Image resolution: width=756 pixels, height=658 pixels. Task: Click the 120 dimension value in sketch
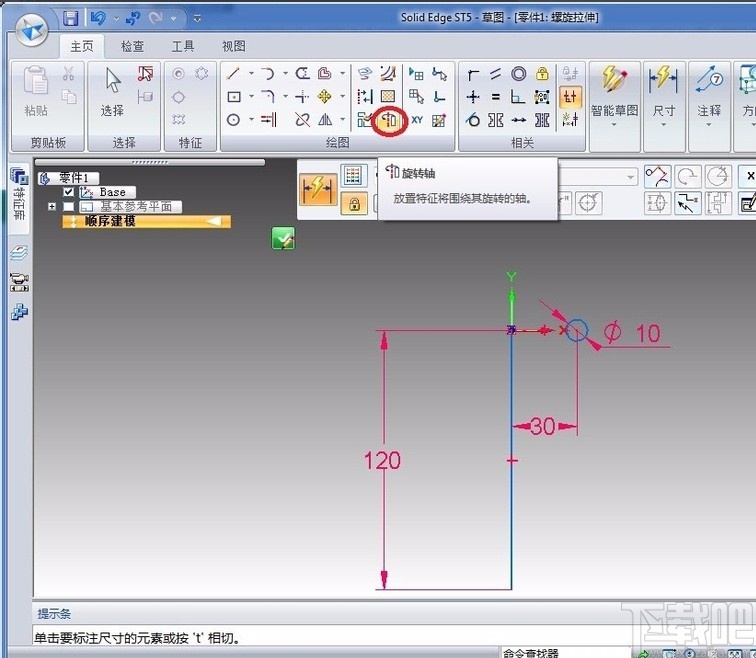pos(382,461)
